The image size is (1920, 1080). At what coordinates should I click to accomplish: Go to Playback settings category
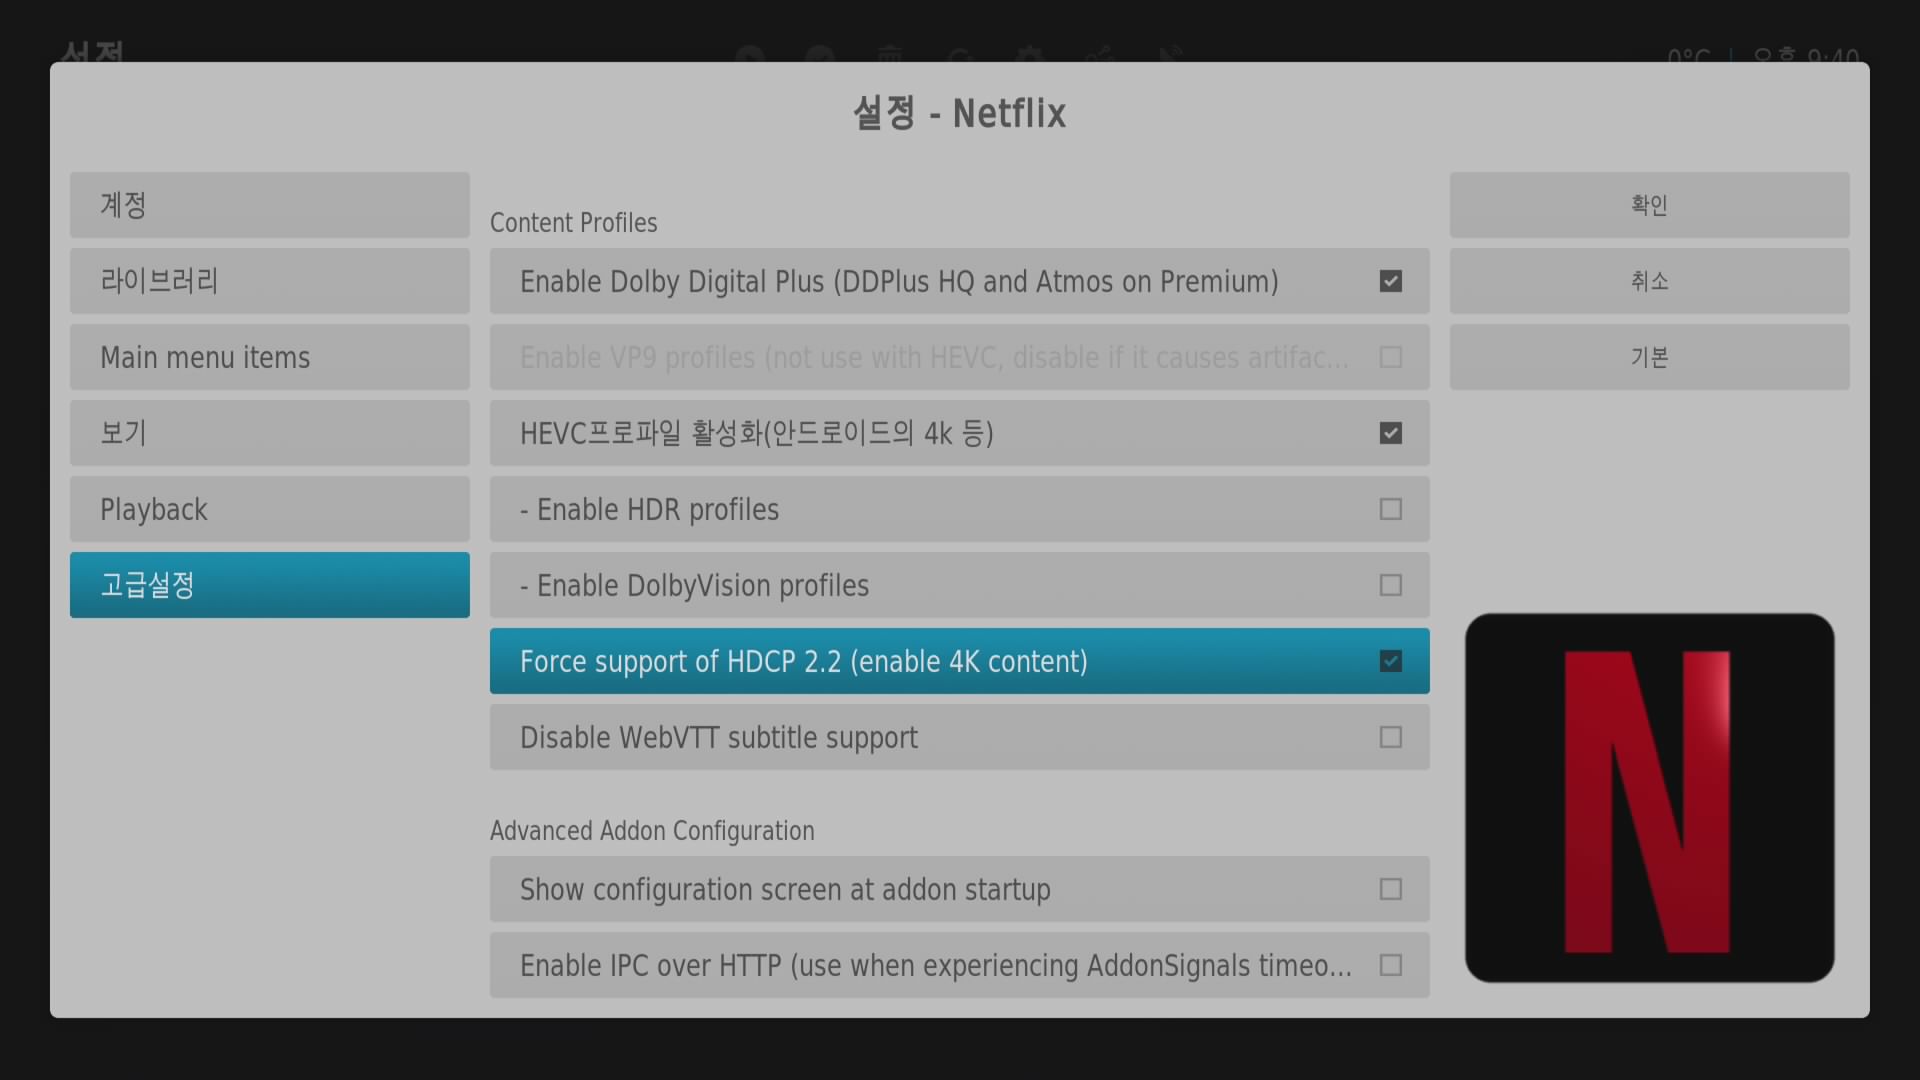[269, 509]
